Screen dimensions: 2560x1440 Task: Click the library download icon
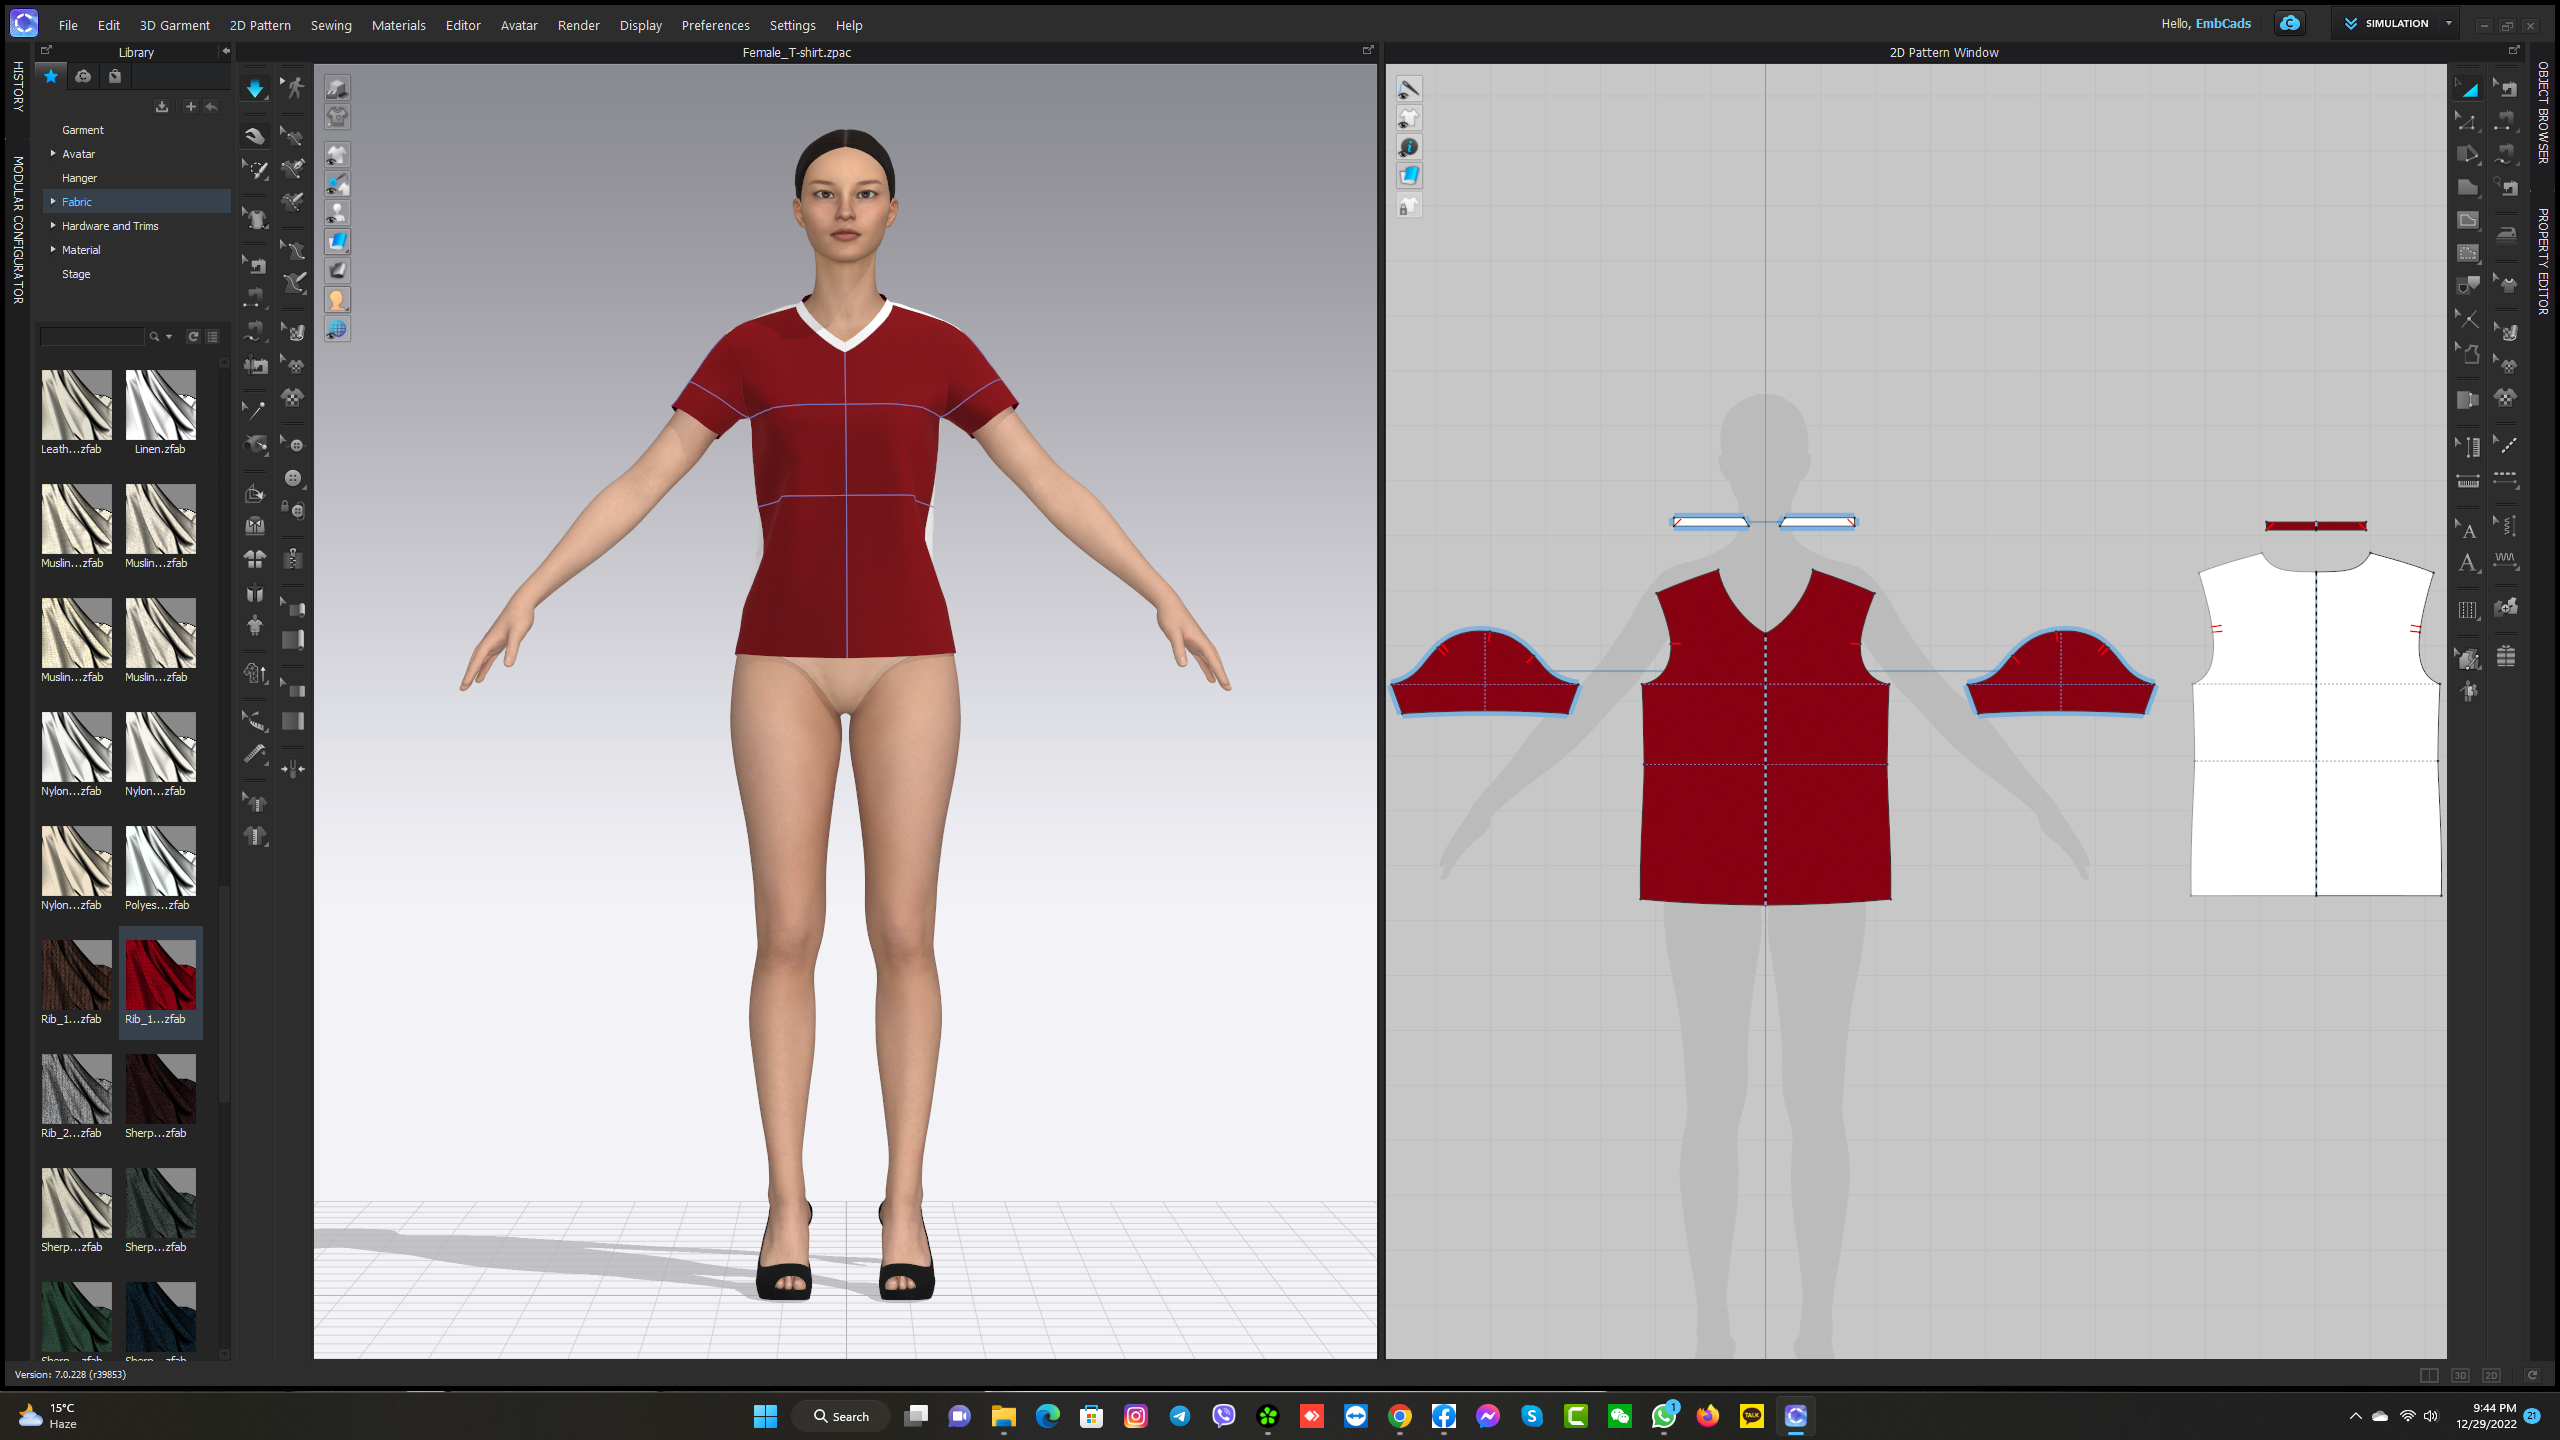(162, 107)
